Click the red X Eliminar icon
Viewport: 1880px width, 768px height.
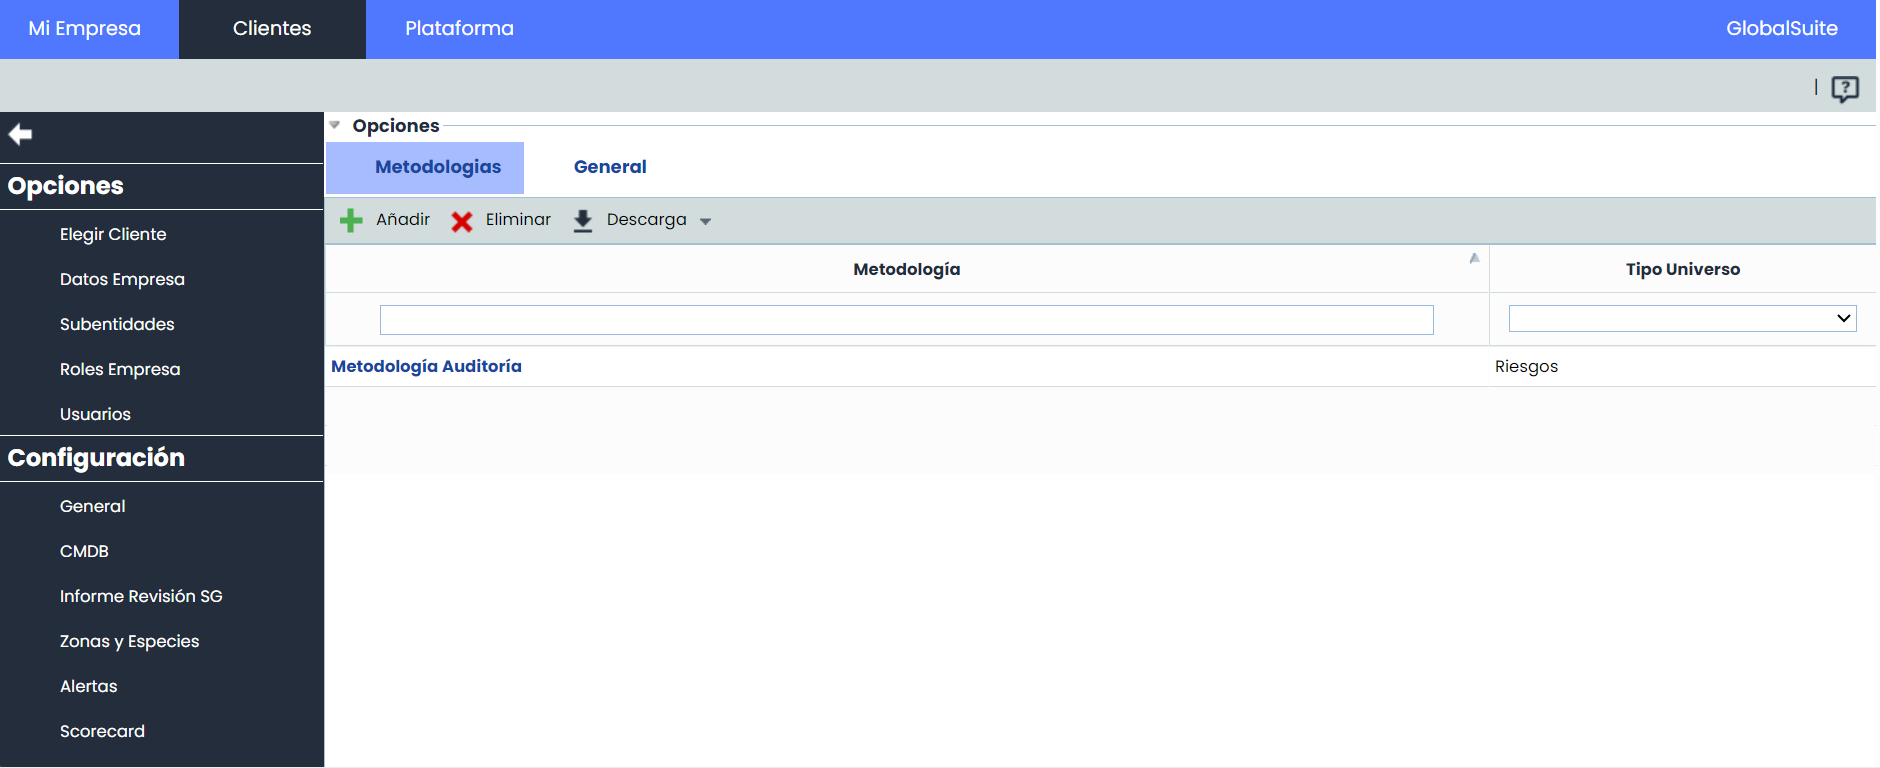tap(461, 221)
